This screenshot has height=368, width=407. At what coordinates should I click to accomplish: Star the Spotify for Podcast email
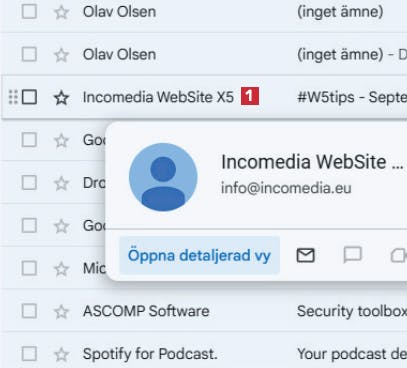[61, 354]
